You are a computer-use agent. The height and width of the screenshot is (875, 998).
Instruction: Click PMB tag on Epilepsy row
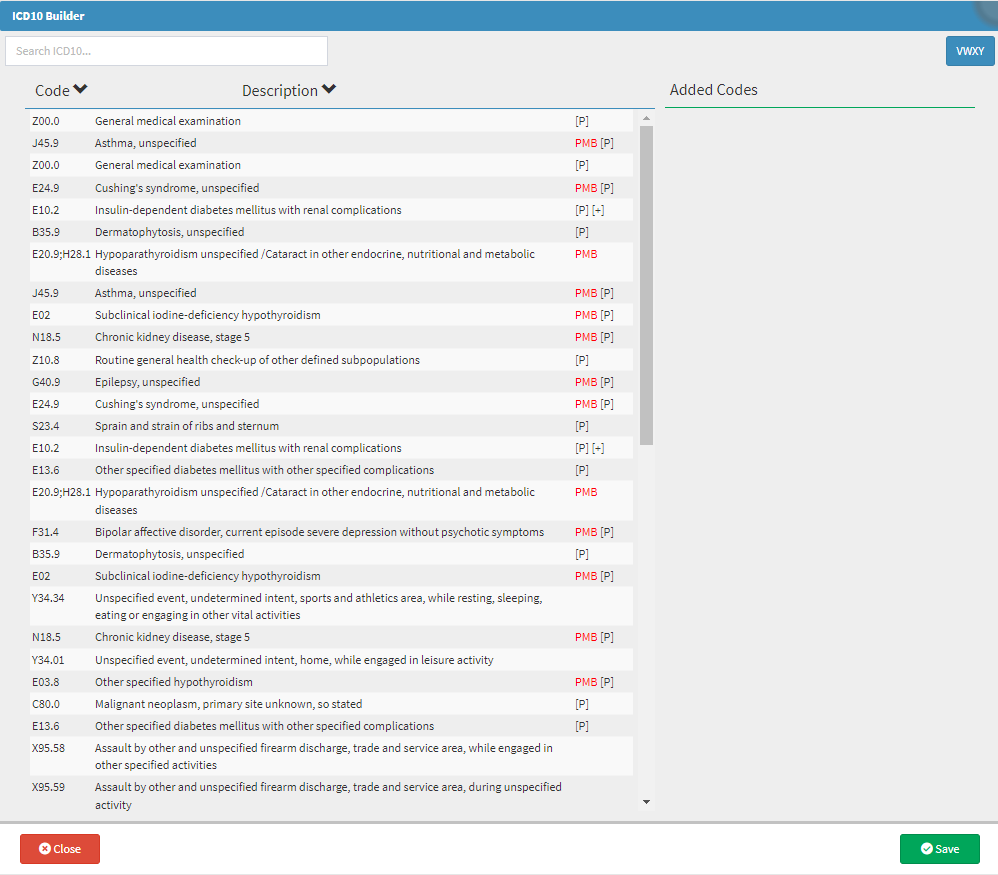pyautogui.click(x=586, y=382)
